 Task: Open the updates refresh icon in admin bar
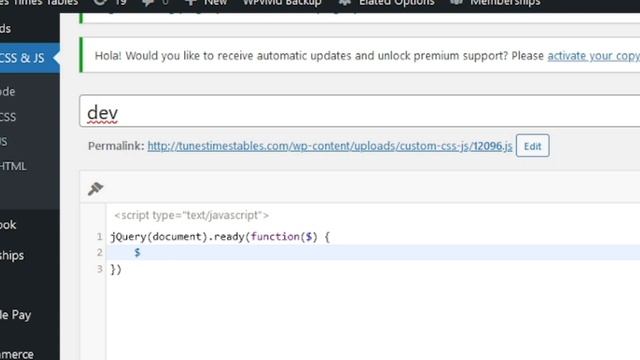pyautogui.click(x=100, y=2)
